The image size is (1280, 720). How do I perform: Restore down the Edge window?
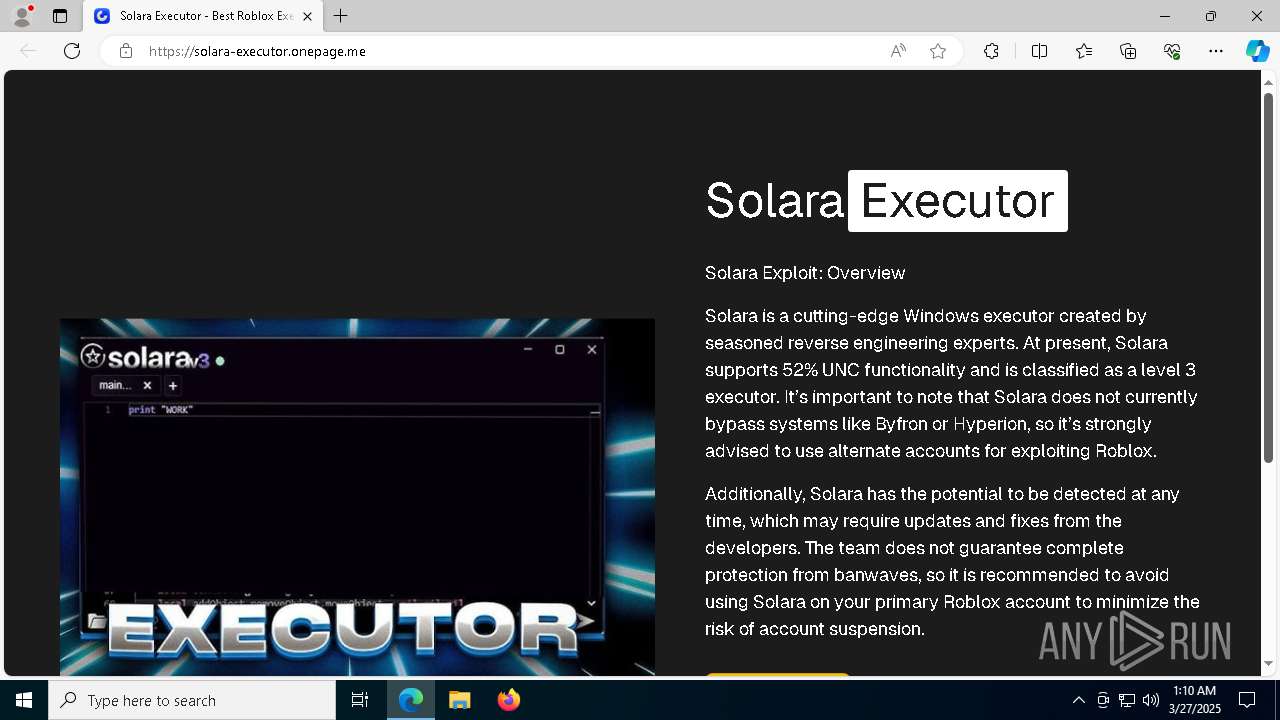(x=1211, y=16)
